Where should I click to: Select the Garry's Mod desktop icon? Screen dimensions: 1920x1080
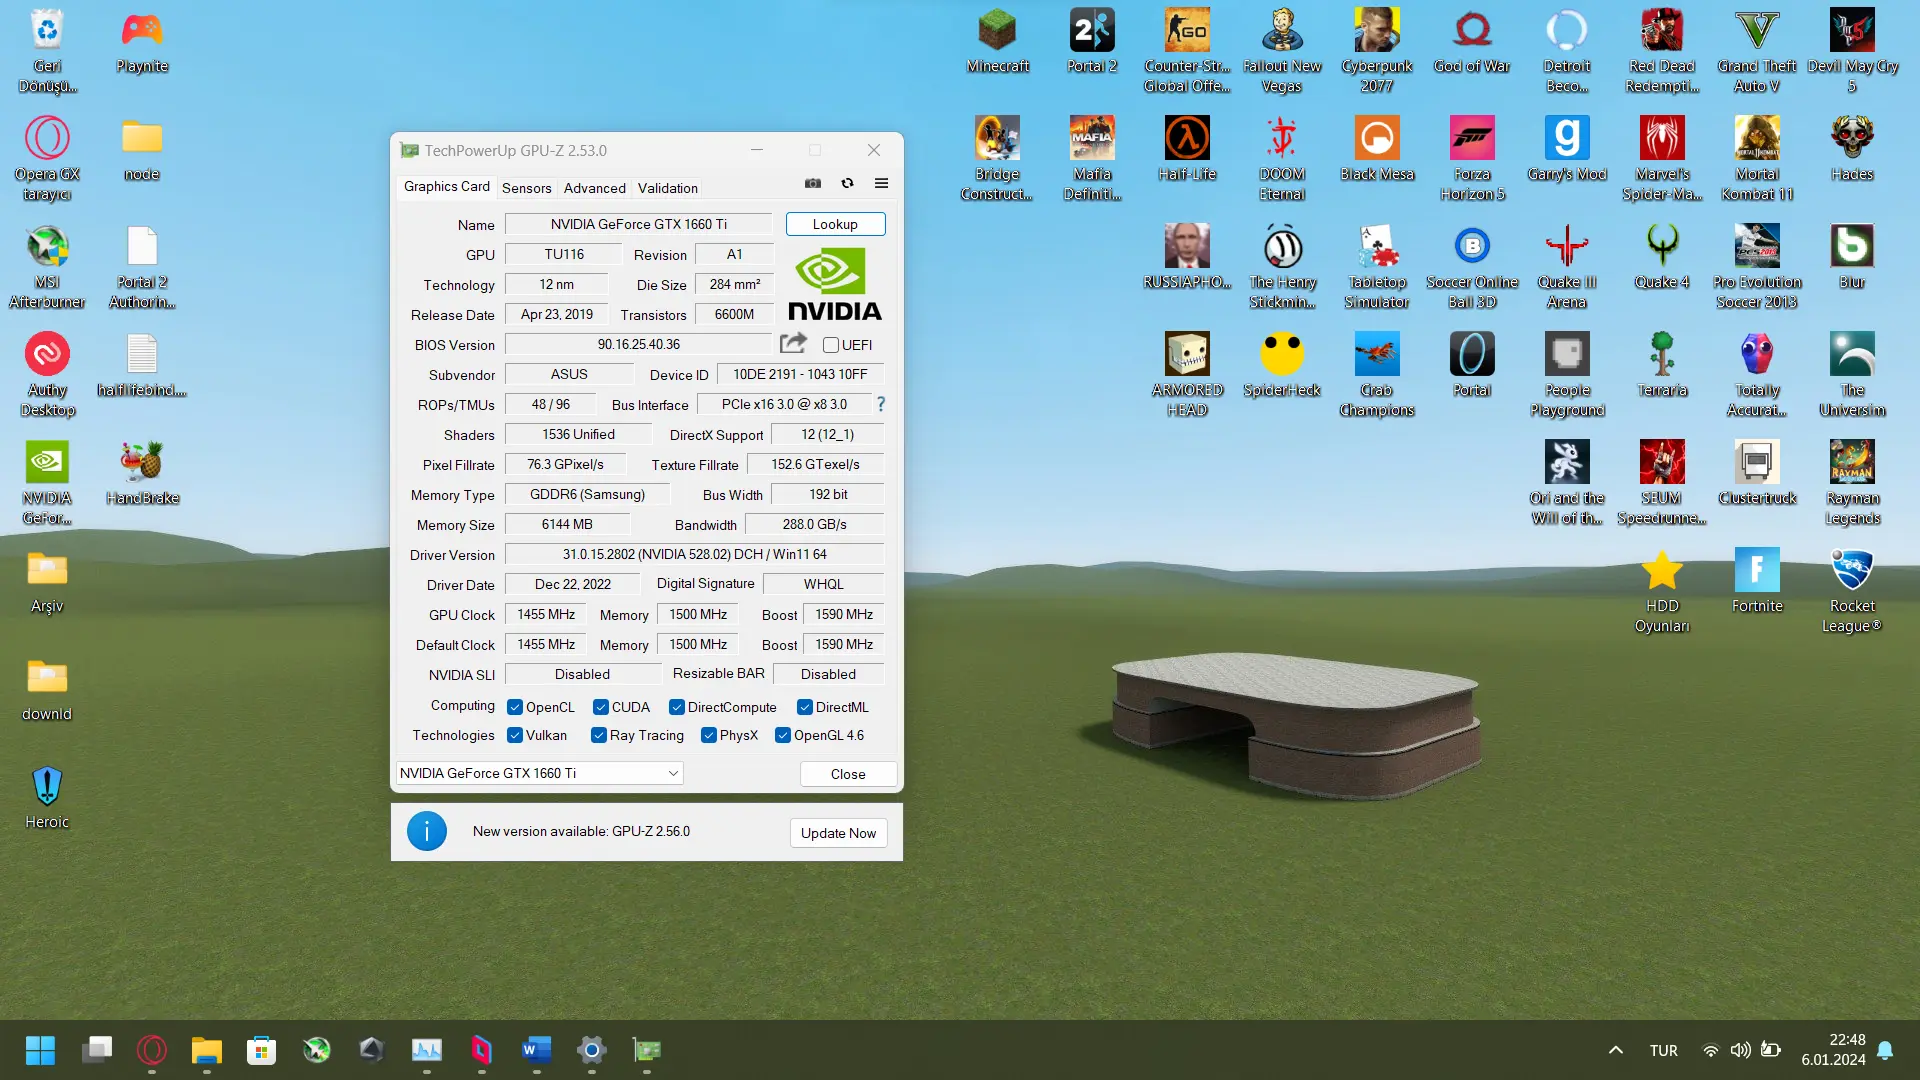coord(1567,148)
